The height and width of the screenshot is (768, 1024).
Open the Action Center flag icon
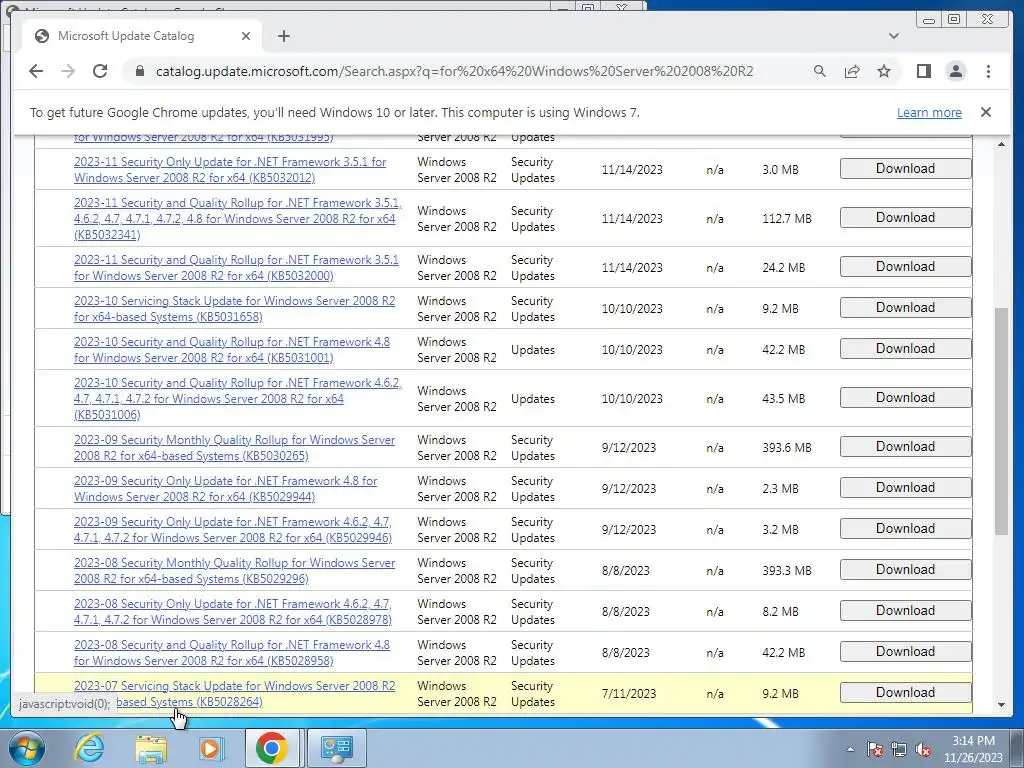[875, 749]
